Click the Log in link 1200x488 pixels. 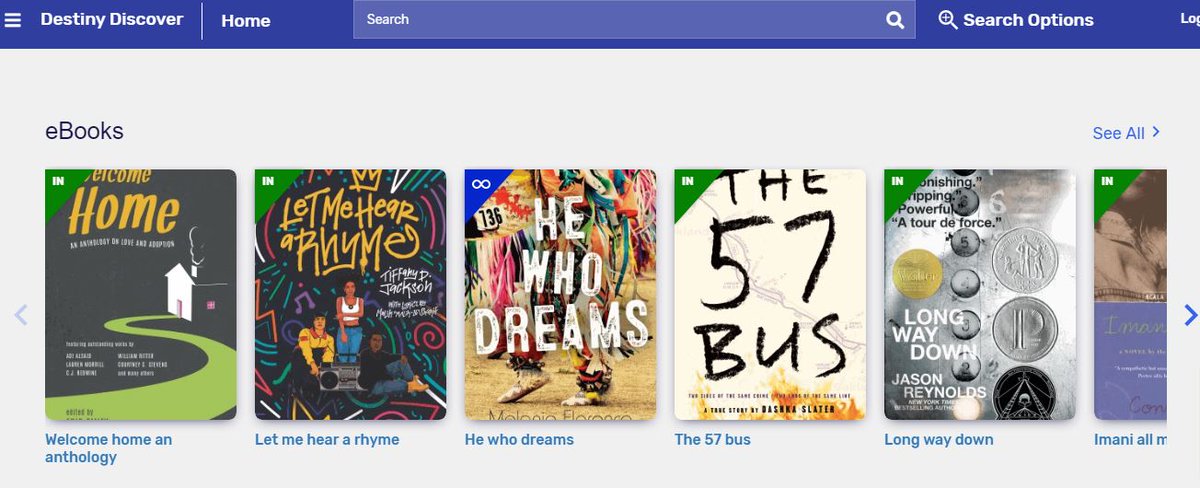click(x=1189, y=20)
